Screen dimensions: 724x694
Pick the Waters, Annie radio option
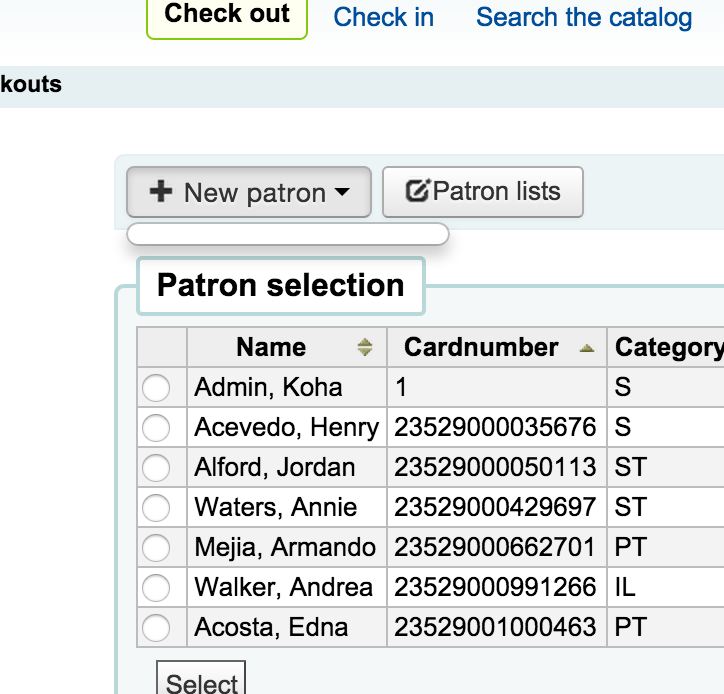coord(156,507)
